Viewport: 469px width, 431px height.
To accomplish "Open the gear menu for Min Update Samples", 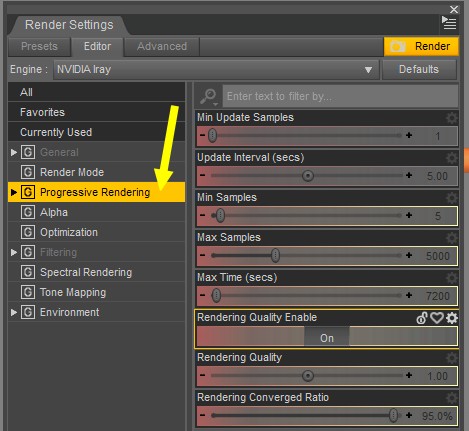I will click(452, 118).
